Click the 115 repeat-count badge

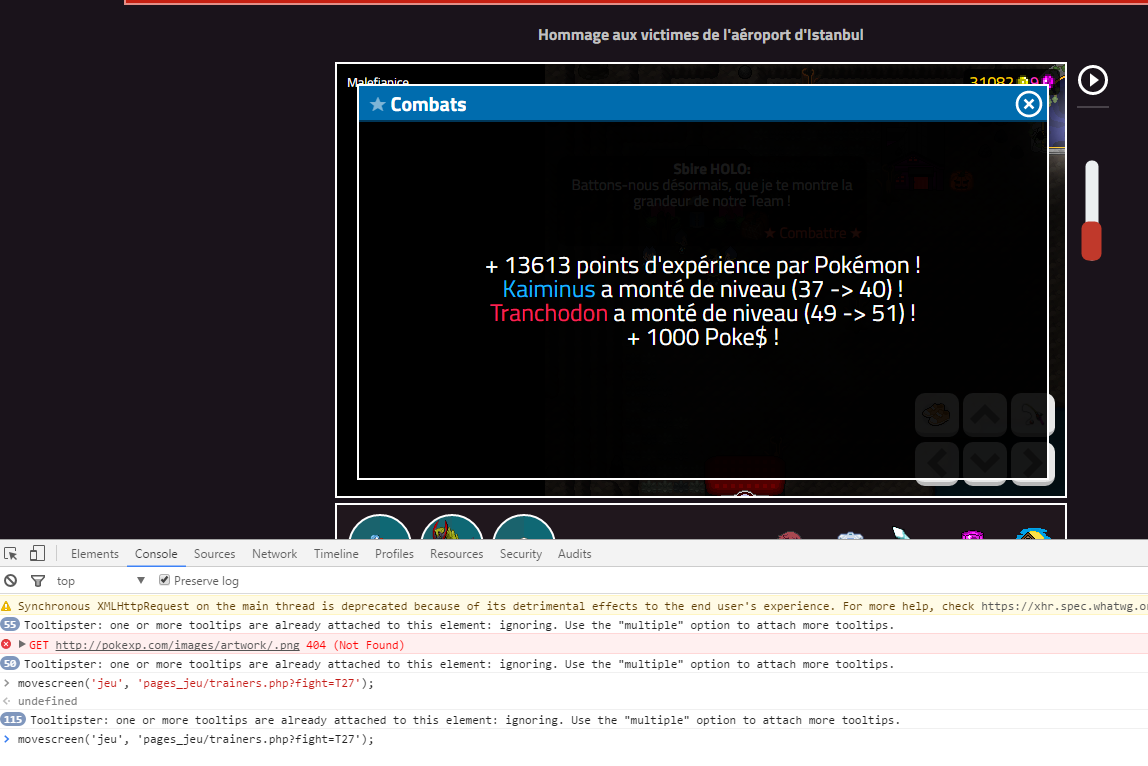13,720
